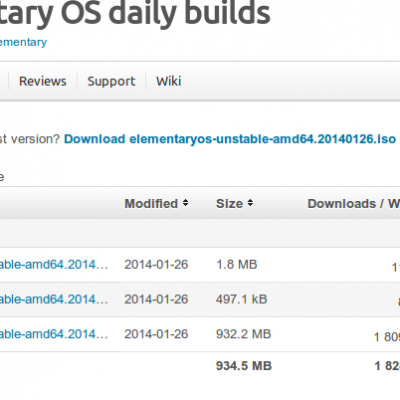Open file link in the 497.1 kB row
This screenshot has width=400, height=400.
click(54, 299)
